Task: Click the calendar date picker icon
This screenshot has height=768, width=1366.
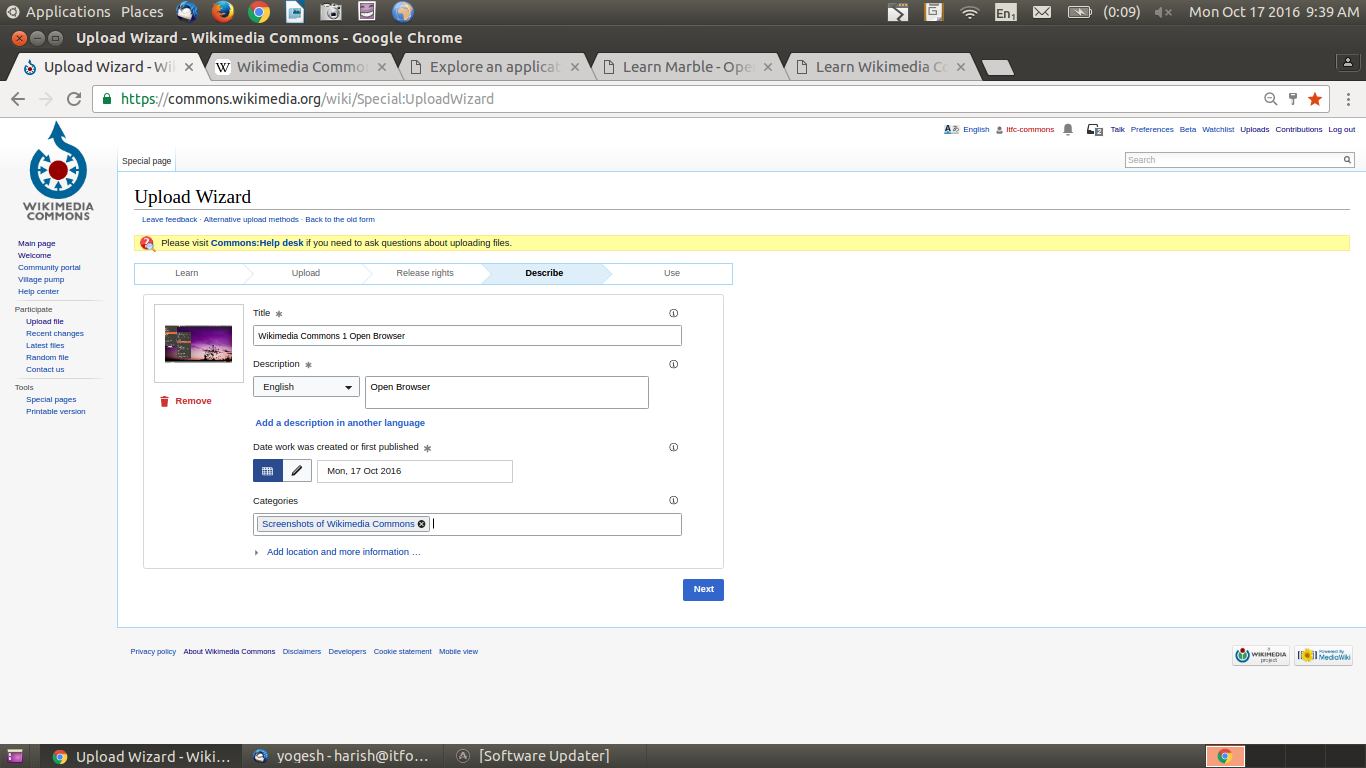Action: click(x=268, y=471)
